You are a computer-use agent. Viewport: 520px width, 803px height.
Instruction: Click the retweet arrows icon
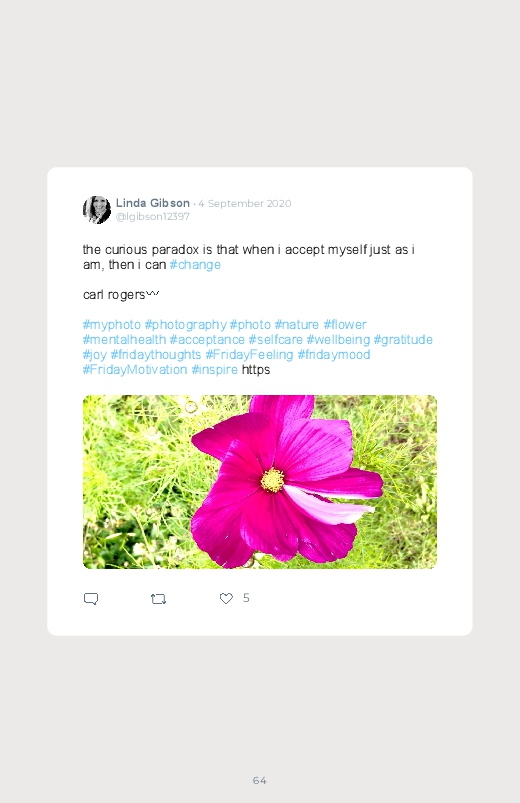click(158, 599)
